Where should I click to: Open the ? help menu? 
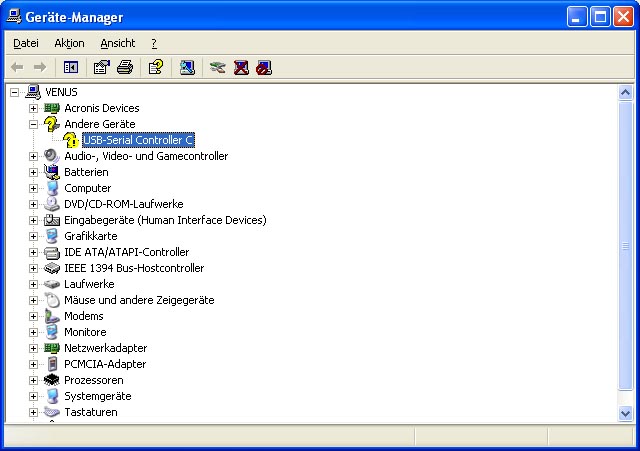pyautogui.click(x=154, y=43)
